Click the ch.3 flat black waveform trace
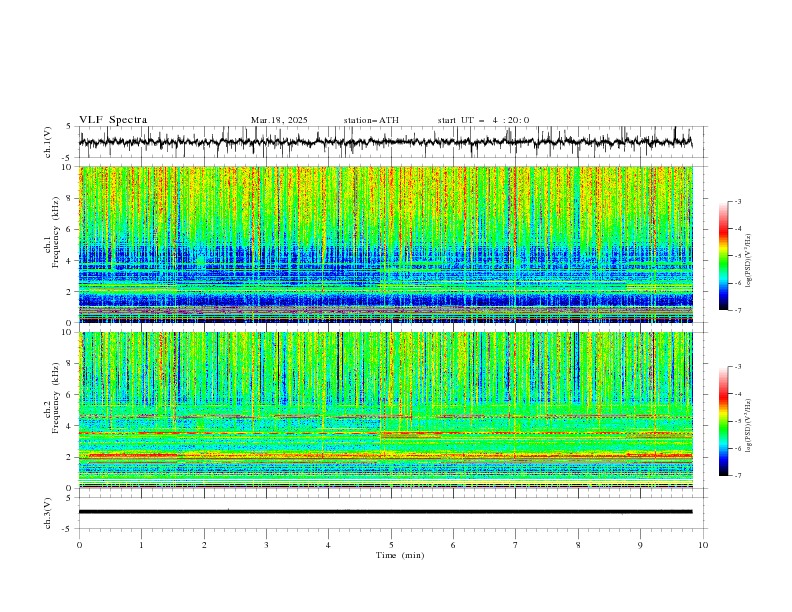This screenshot has height=612, width=792. click(x=385, y=512)
